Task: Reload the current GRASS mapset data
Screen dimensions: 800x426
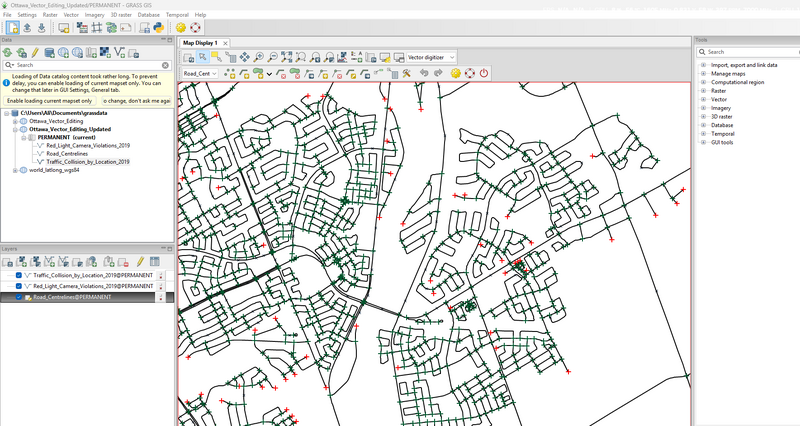Action: tap(21, 52)
